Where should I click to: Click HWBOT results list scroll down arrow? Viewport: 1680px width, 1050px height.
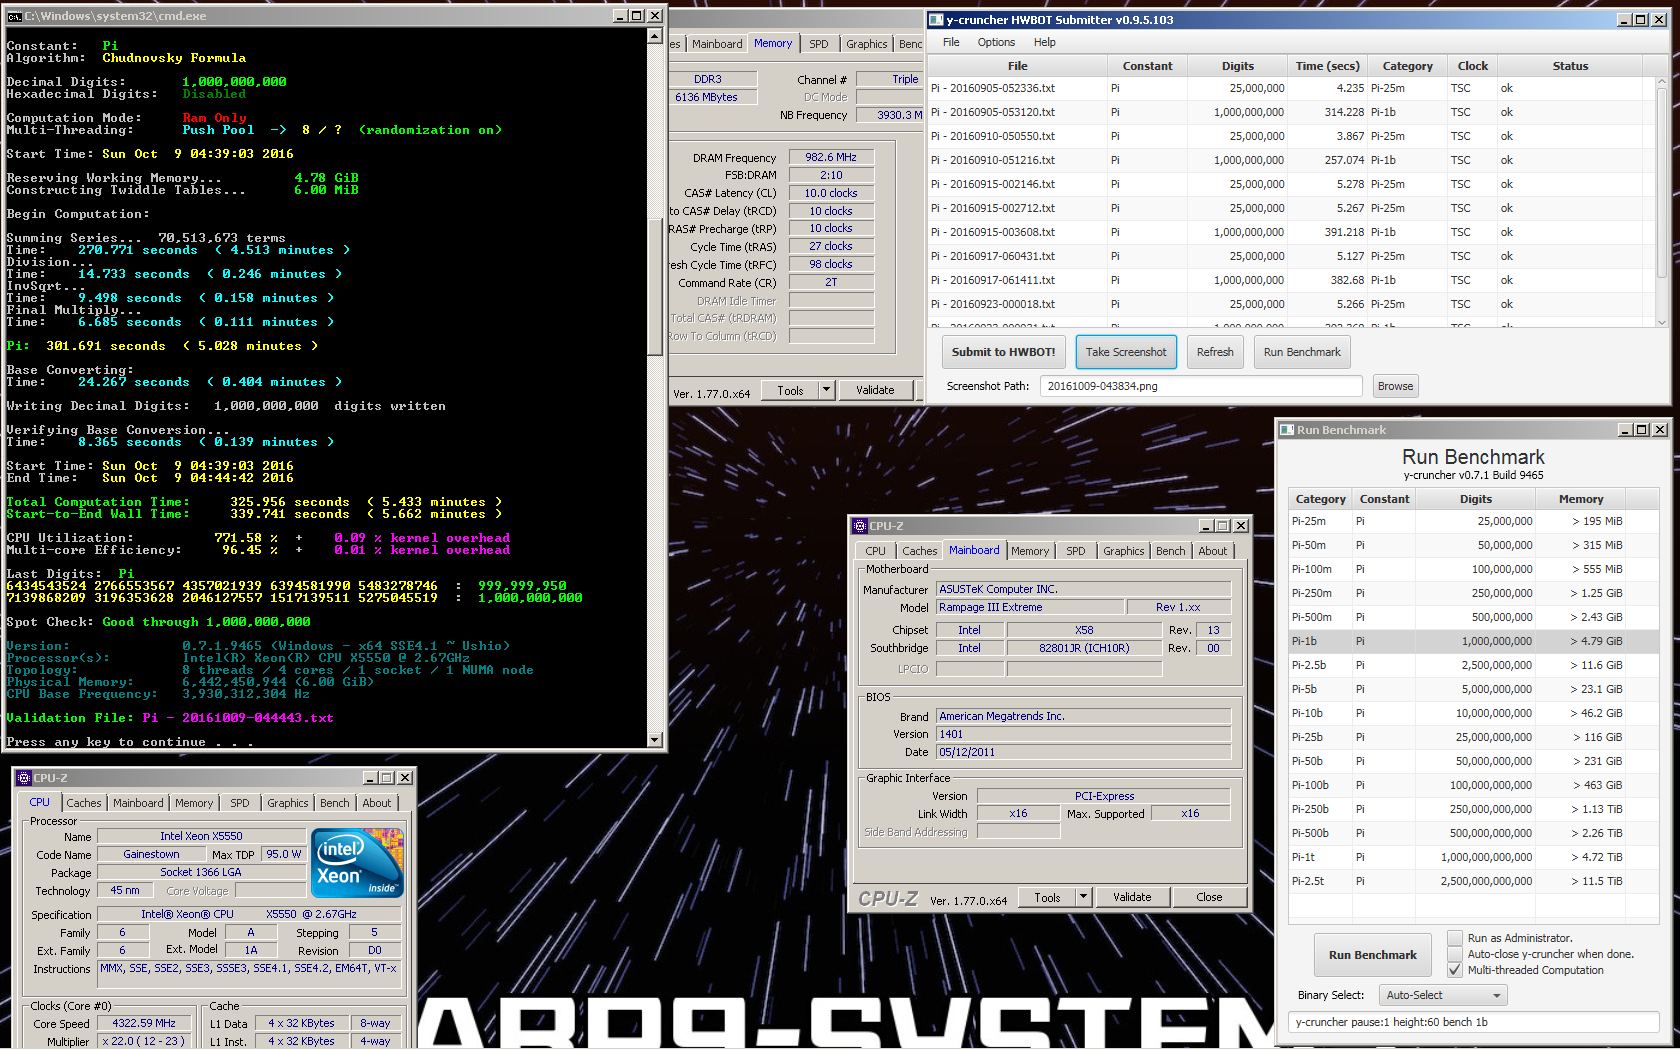point(1662,322)
